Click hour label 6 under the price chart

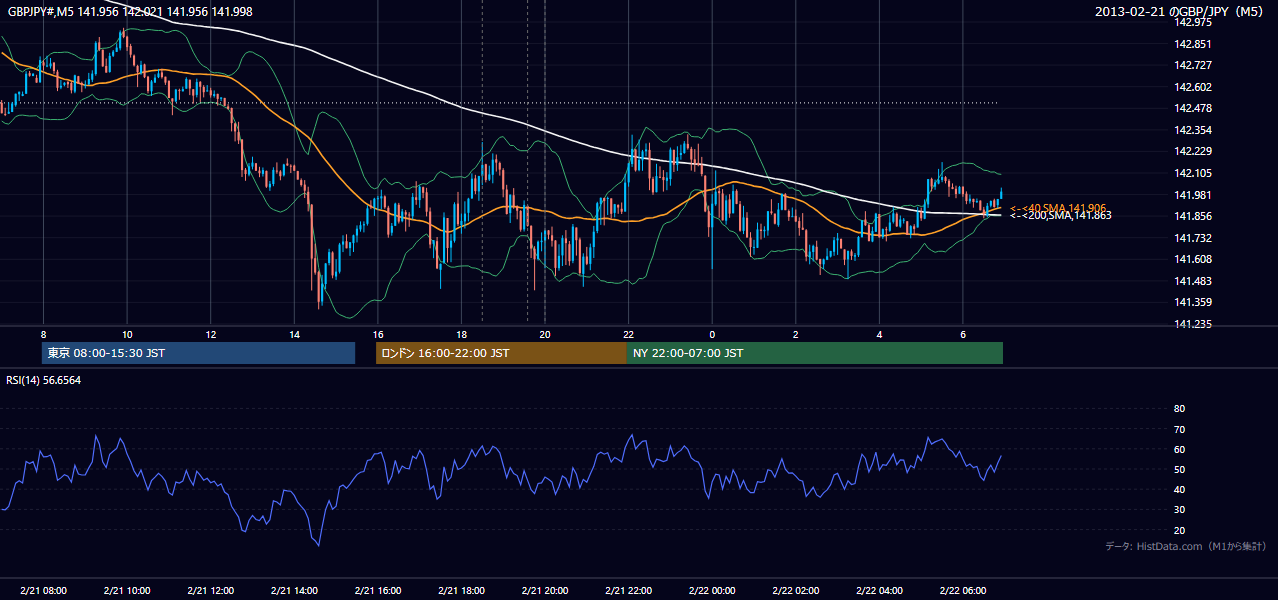(x=963, y=334)
